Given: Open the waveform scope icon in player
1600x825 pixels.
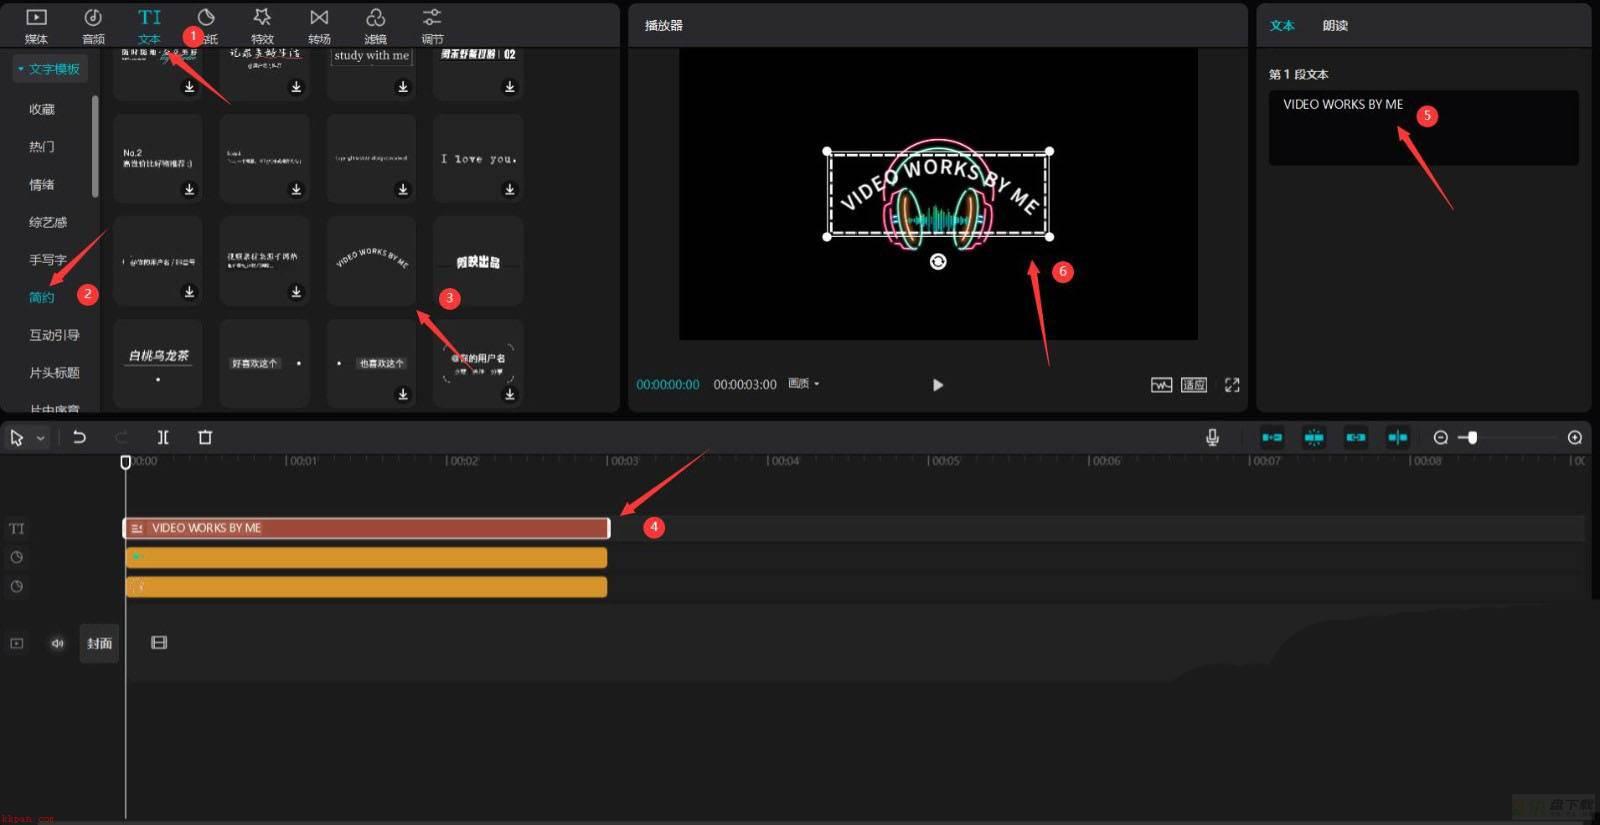Looking at the screenshot, I should [x=1161, y=385].
